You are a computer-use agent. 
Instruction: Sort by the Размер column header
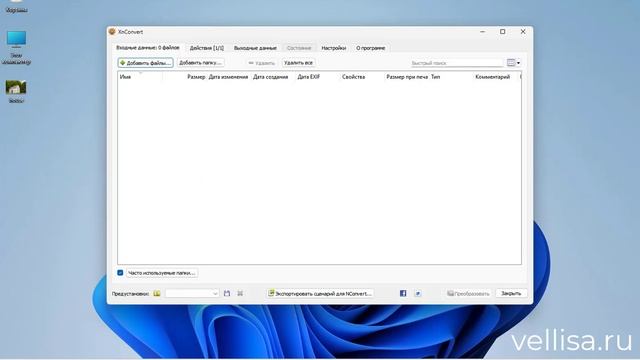coord(184,77)
